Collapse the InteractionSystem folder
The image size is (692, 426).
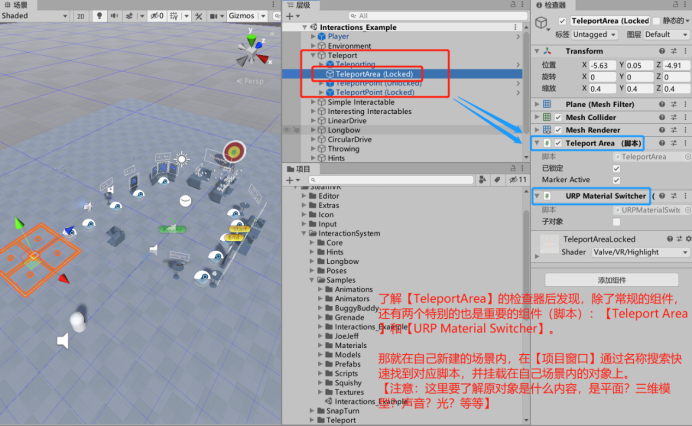tap(304, 233)
